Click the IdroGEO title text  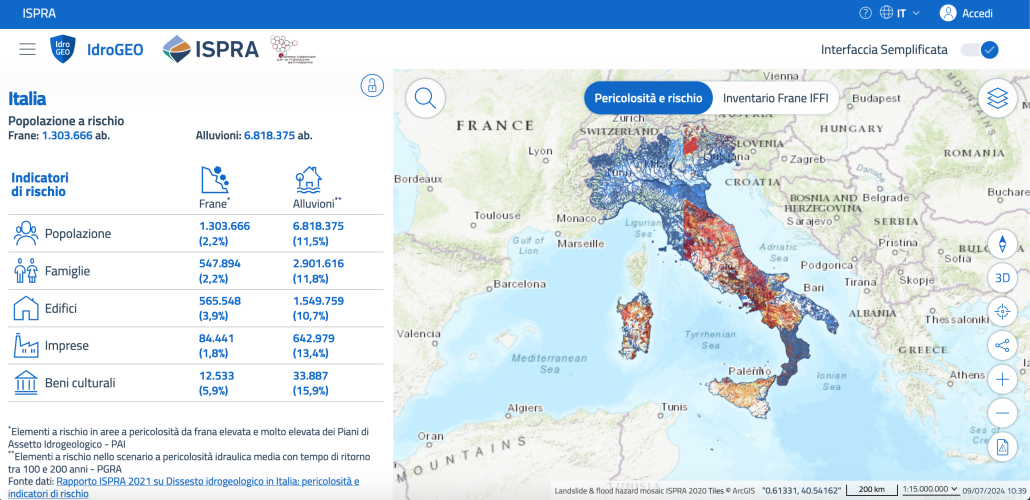pos(115,49)
